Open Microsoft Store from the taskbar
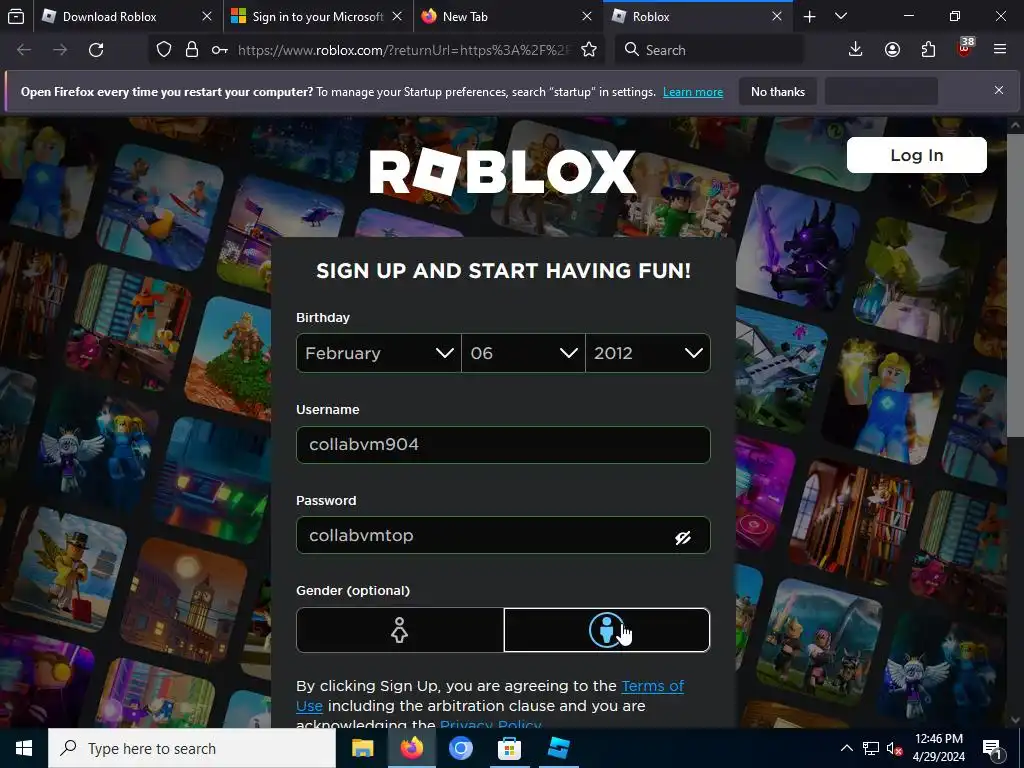This screenshot has width=1024, height=768. tap(509, 748)
